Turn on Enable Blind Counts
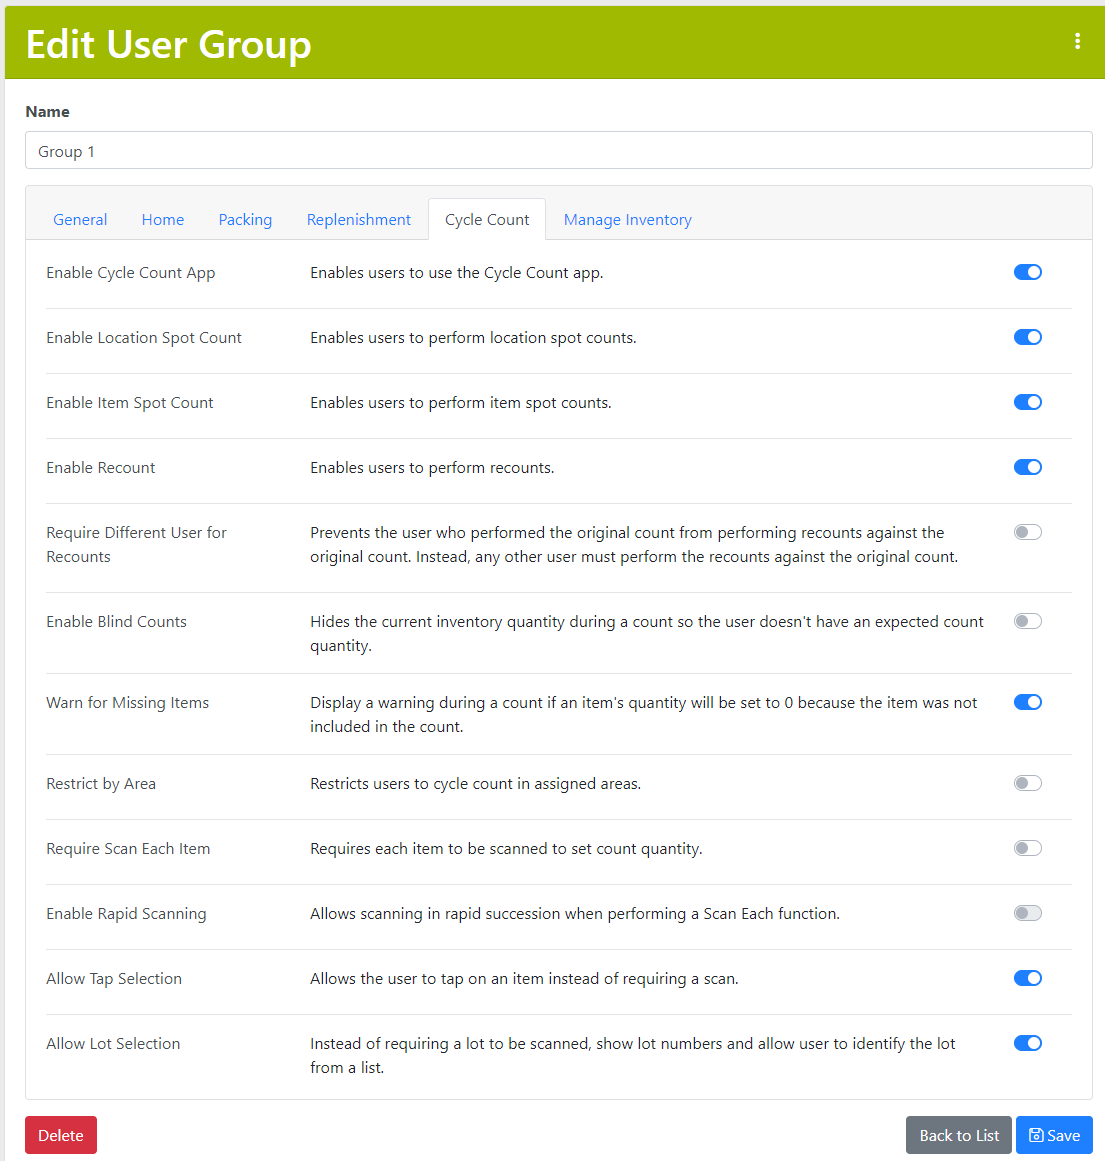 (1027, 621)
